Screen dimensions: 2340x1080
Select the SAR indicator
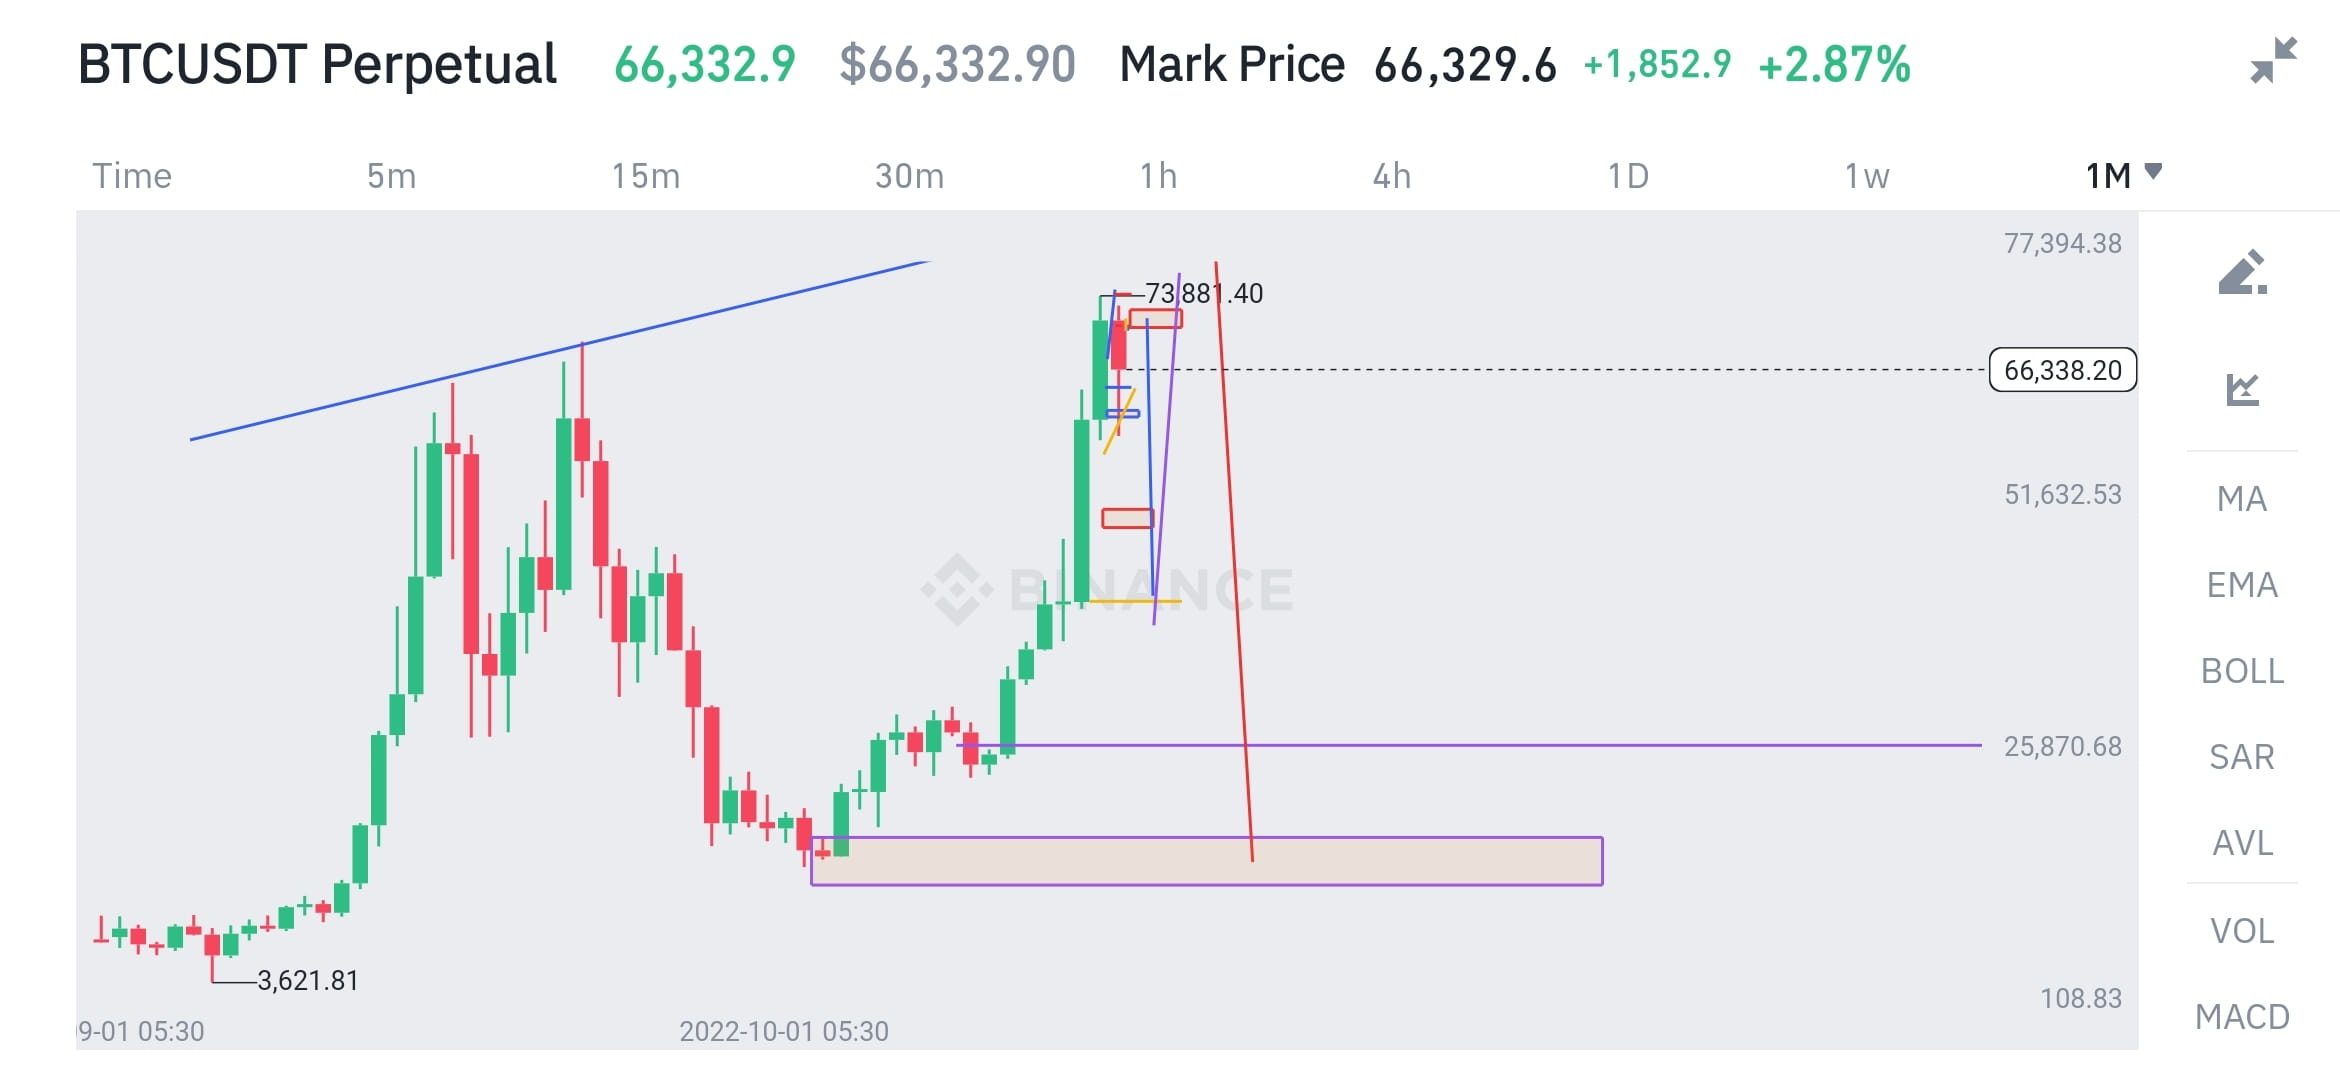tap(2241, 757)
